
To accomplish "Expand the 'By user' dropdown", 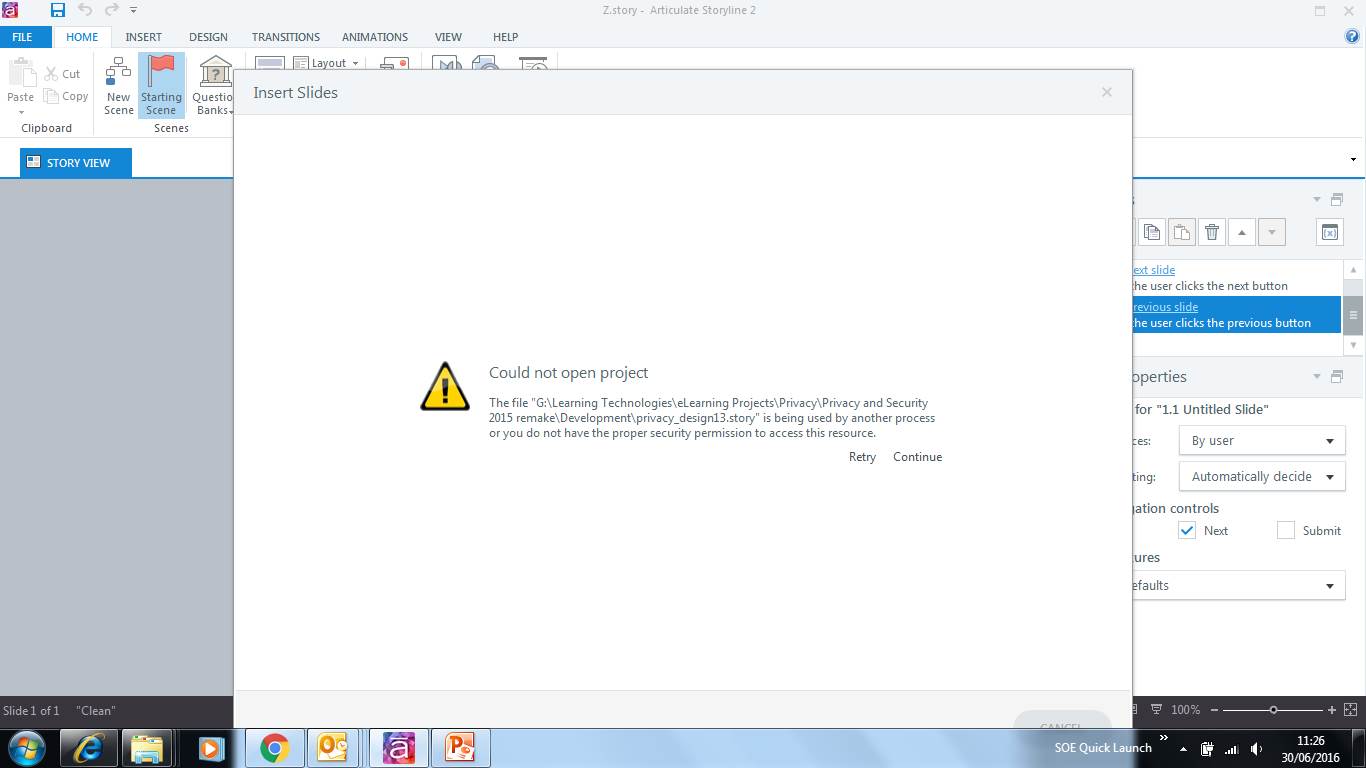I will click(x=1262, y=441).
